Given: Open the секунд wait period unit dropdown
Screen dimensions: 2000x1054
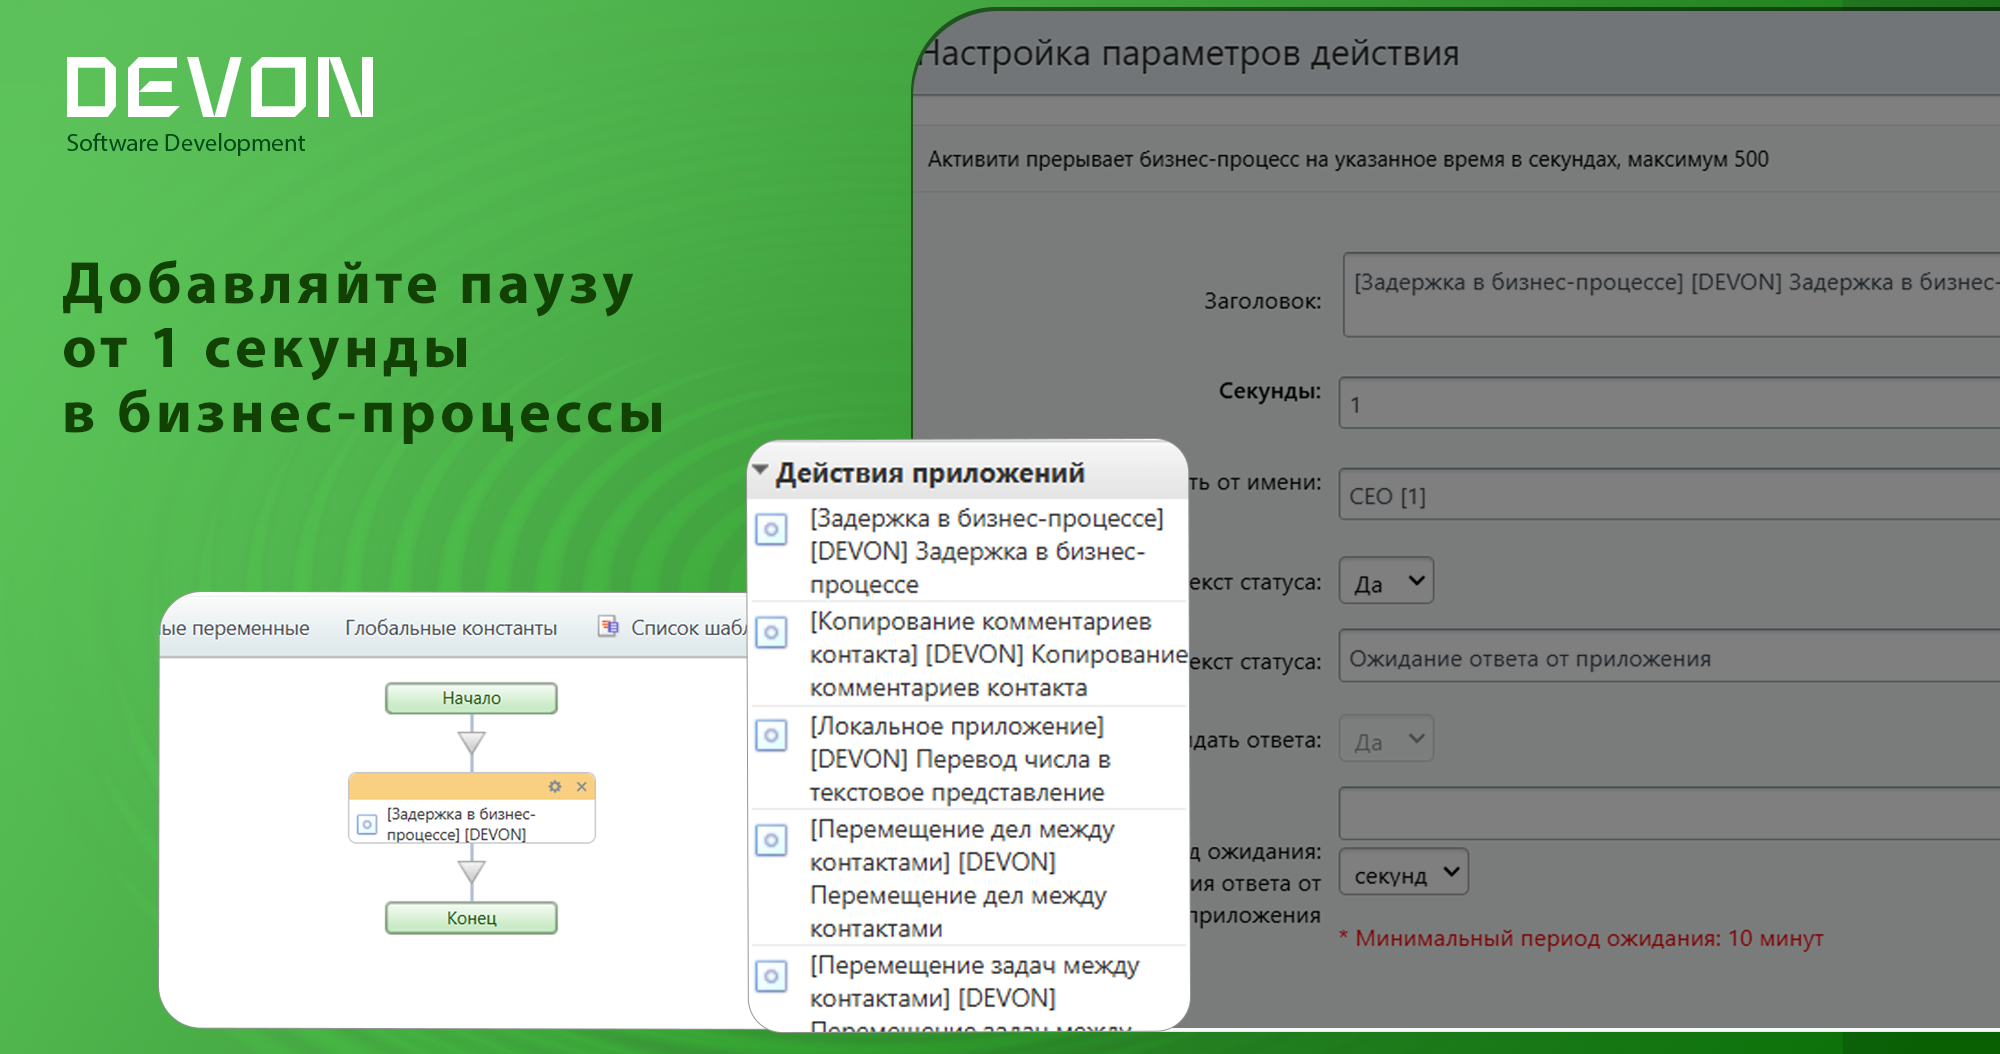Looking at the screenshot, I should click(x=1403, y=872).
